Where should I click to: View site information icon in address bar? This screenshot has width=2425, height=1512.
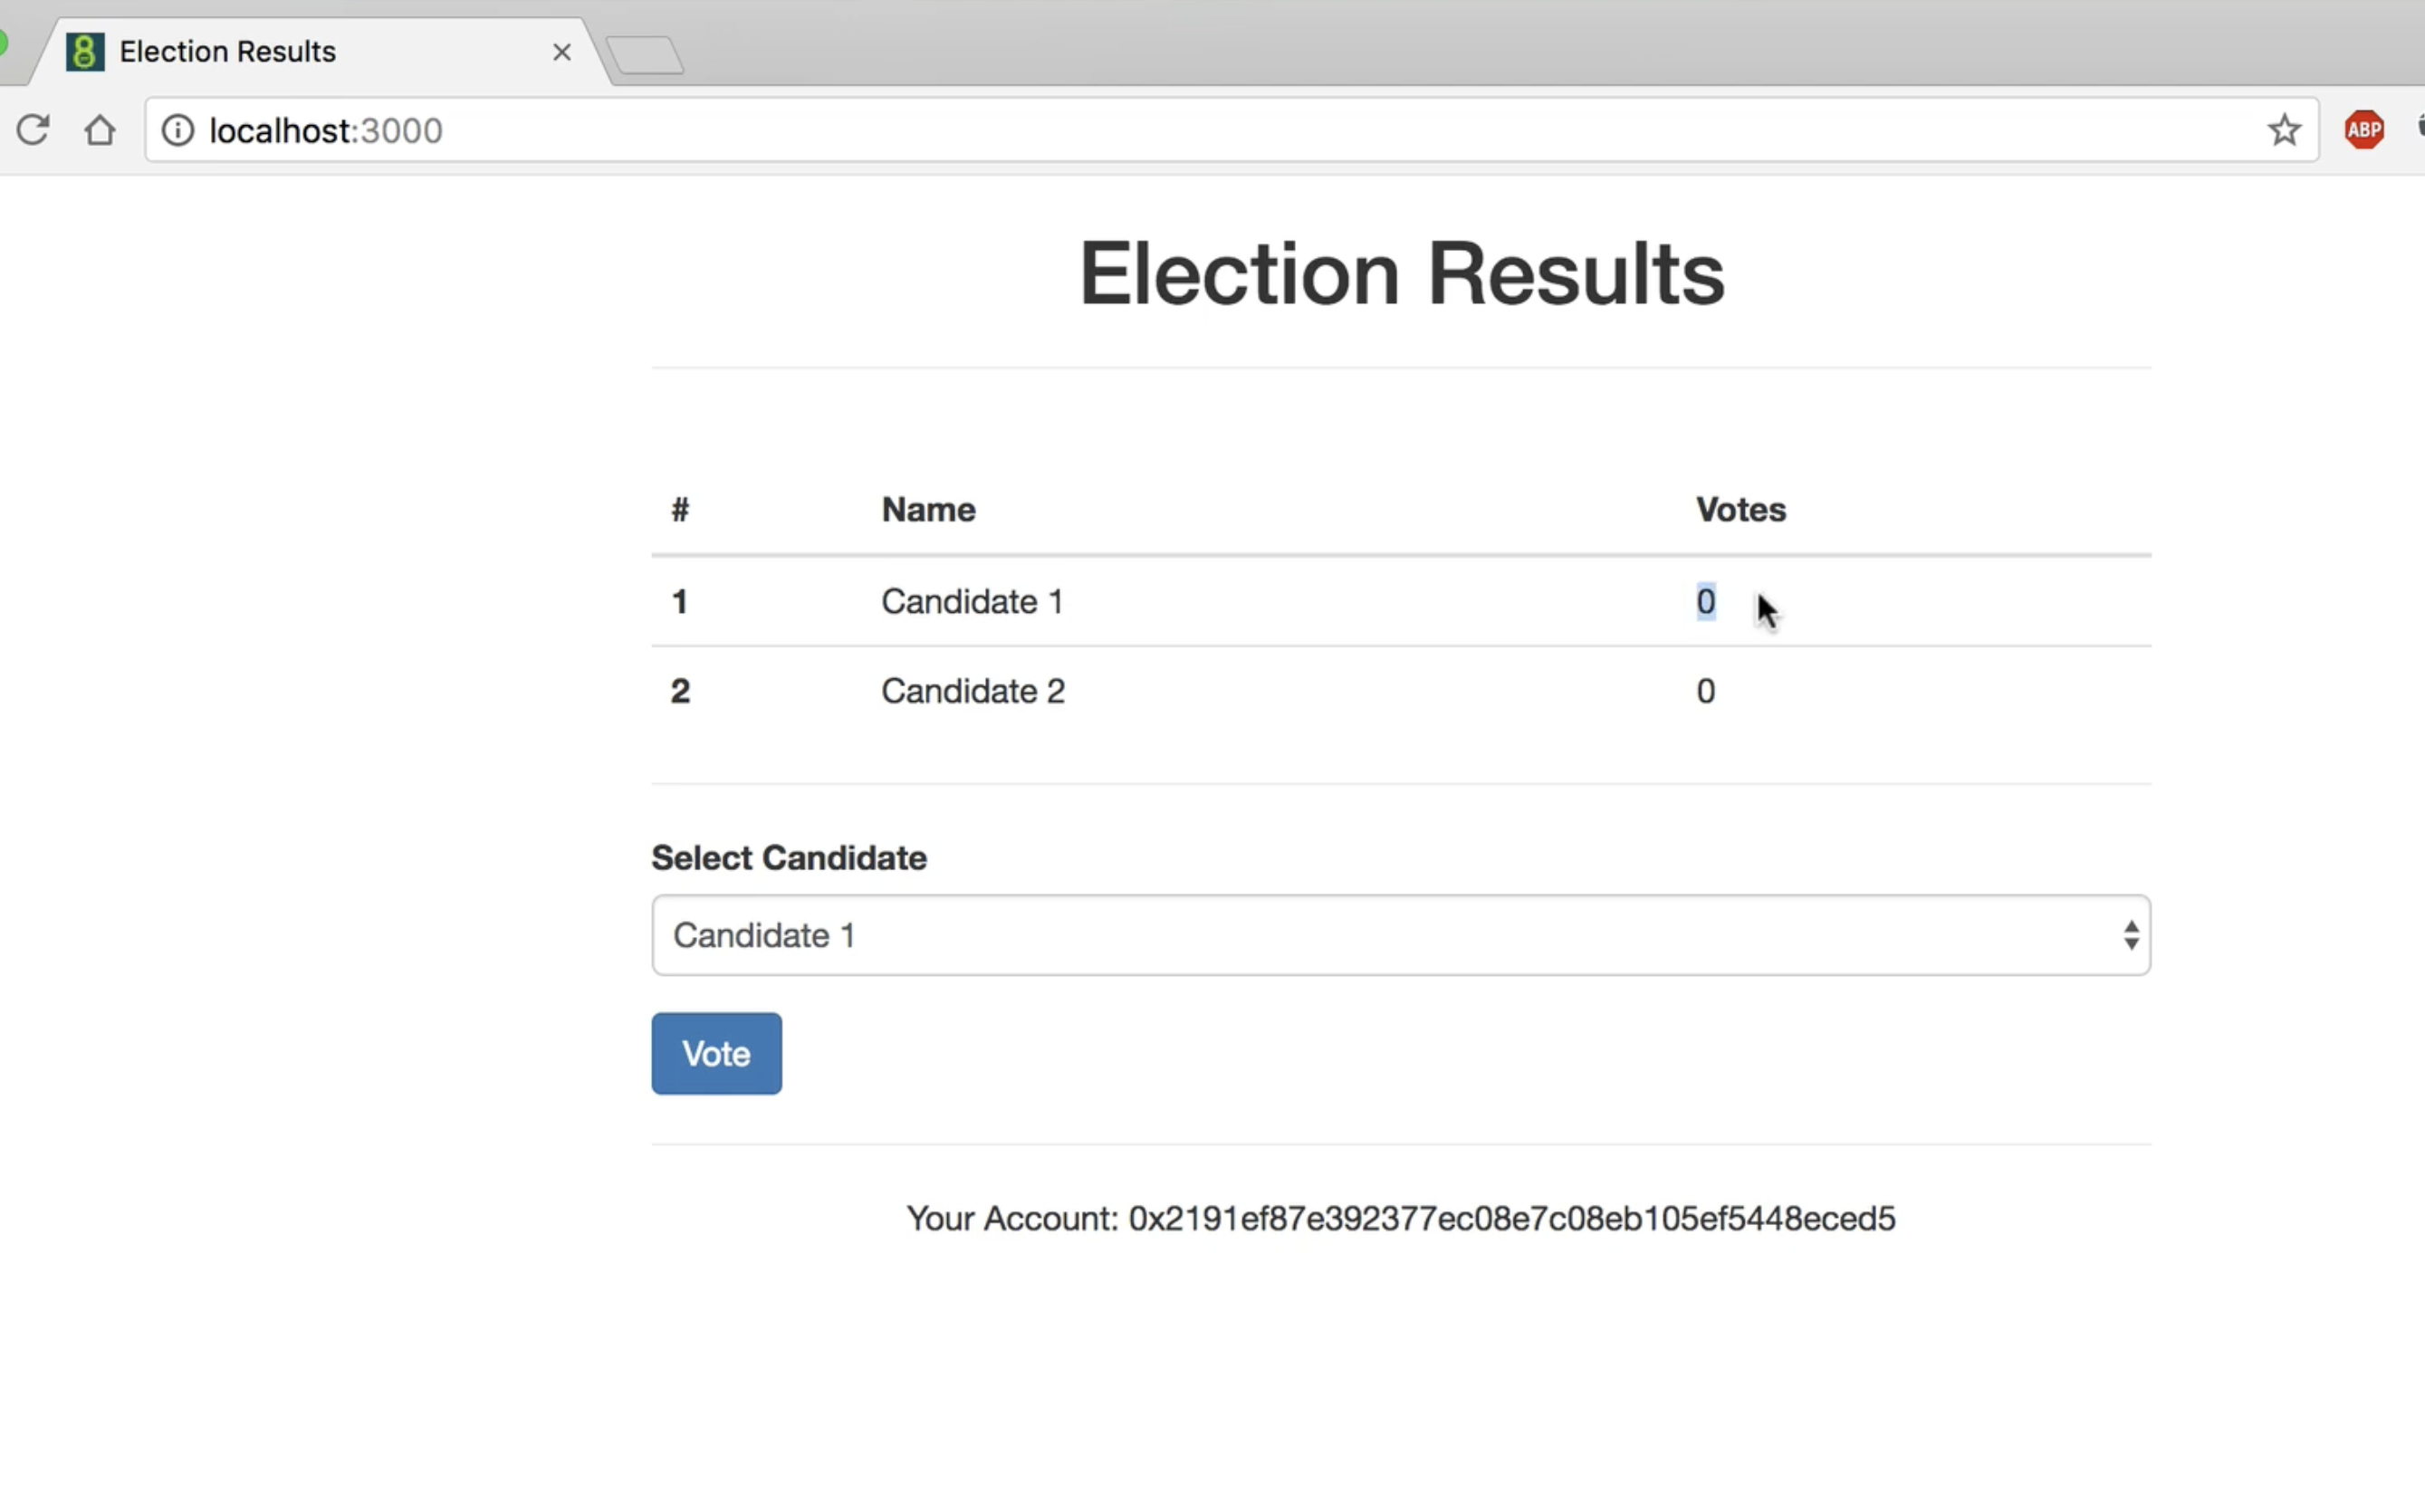coord(178,130)
